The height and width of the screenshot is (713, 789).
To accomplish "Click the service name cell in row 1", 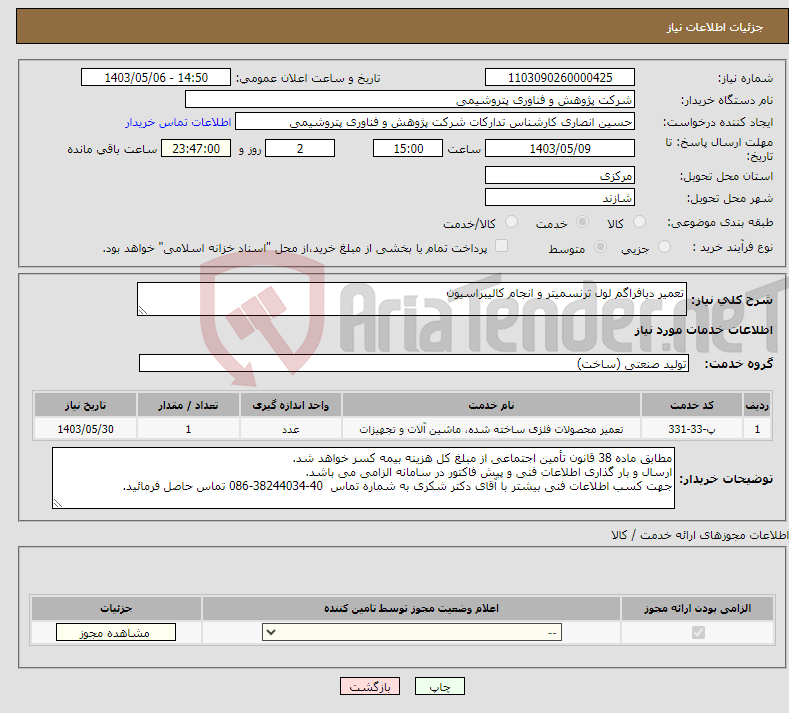I will [491, 429].
